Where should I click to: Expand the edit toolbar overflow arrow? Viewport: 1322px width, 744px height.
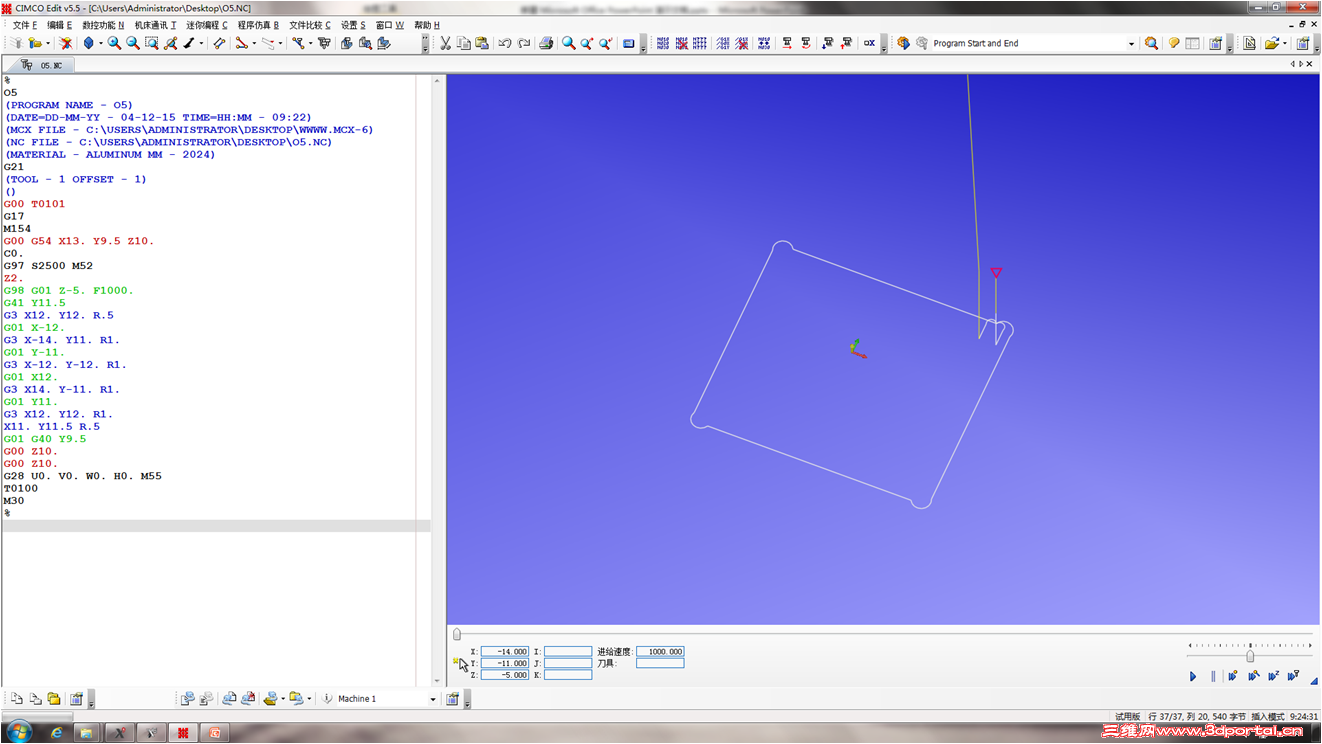point(643,45)
